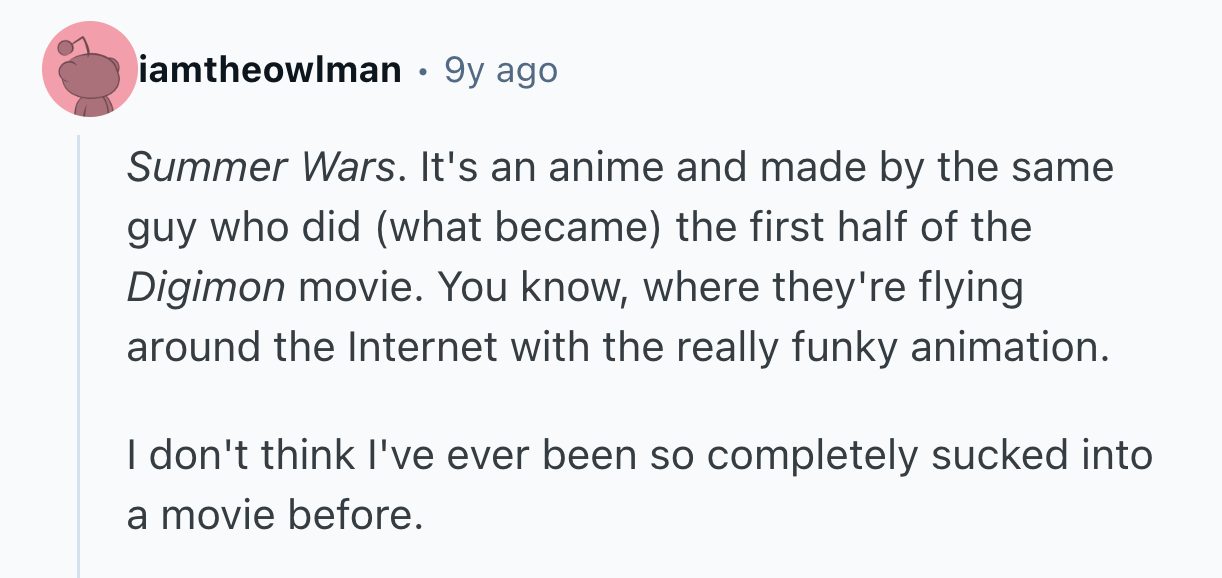The image size is (1222, 578).
Task: Click the "9y ago" comment timestamp
Action: (500, 70)
